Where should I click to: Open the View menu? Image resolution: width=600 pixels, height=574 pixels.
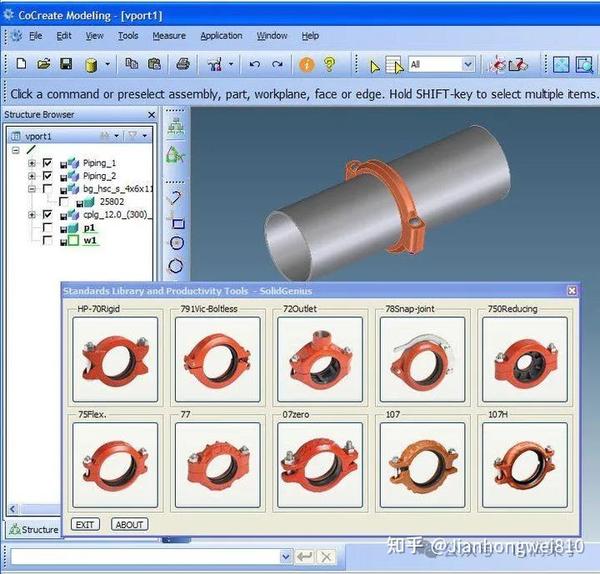[x=95, y=36]
